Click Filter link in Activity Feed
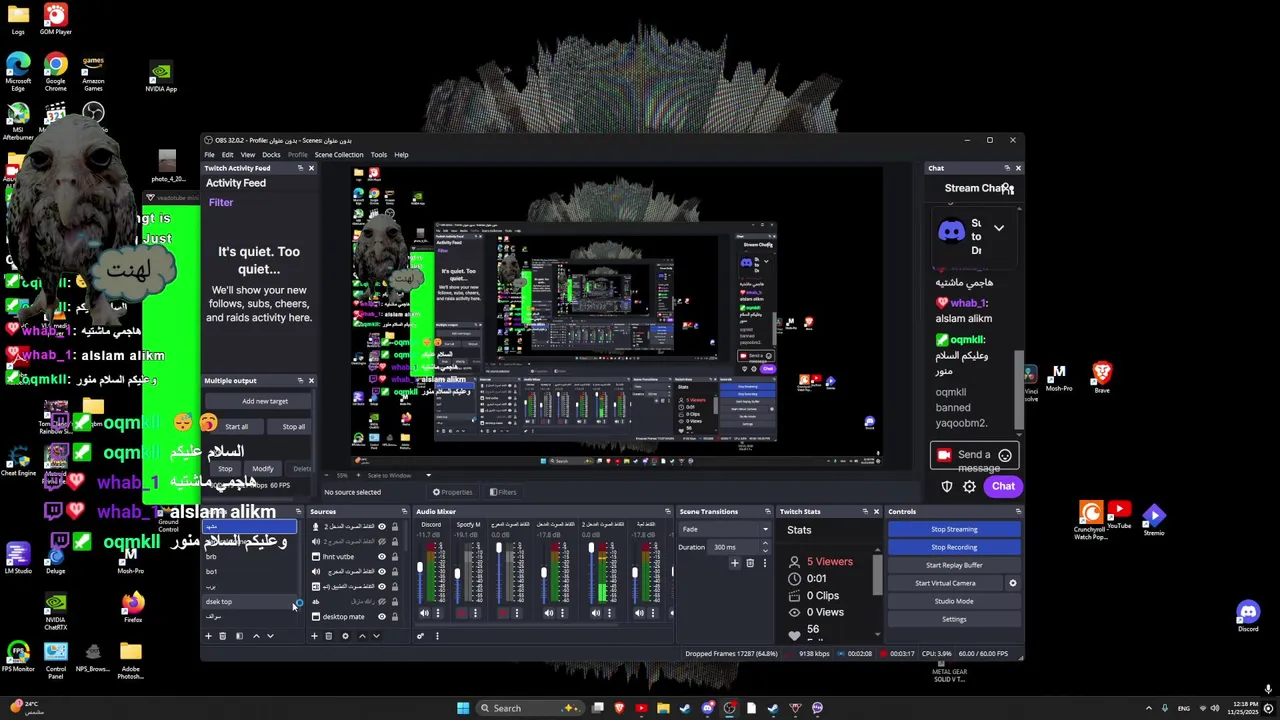 pyautogui.click(x=221, y=203)
